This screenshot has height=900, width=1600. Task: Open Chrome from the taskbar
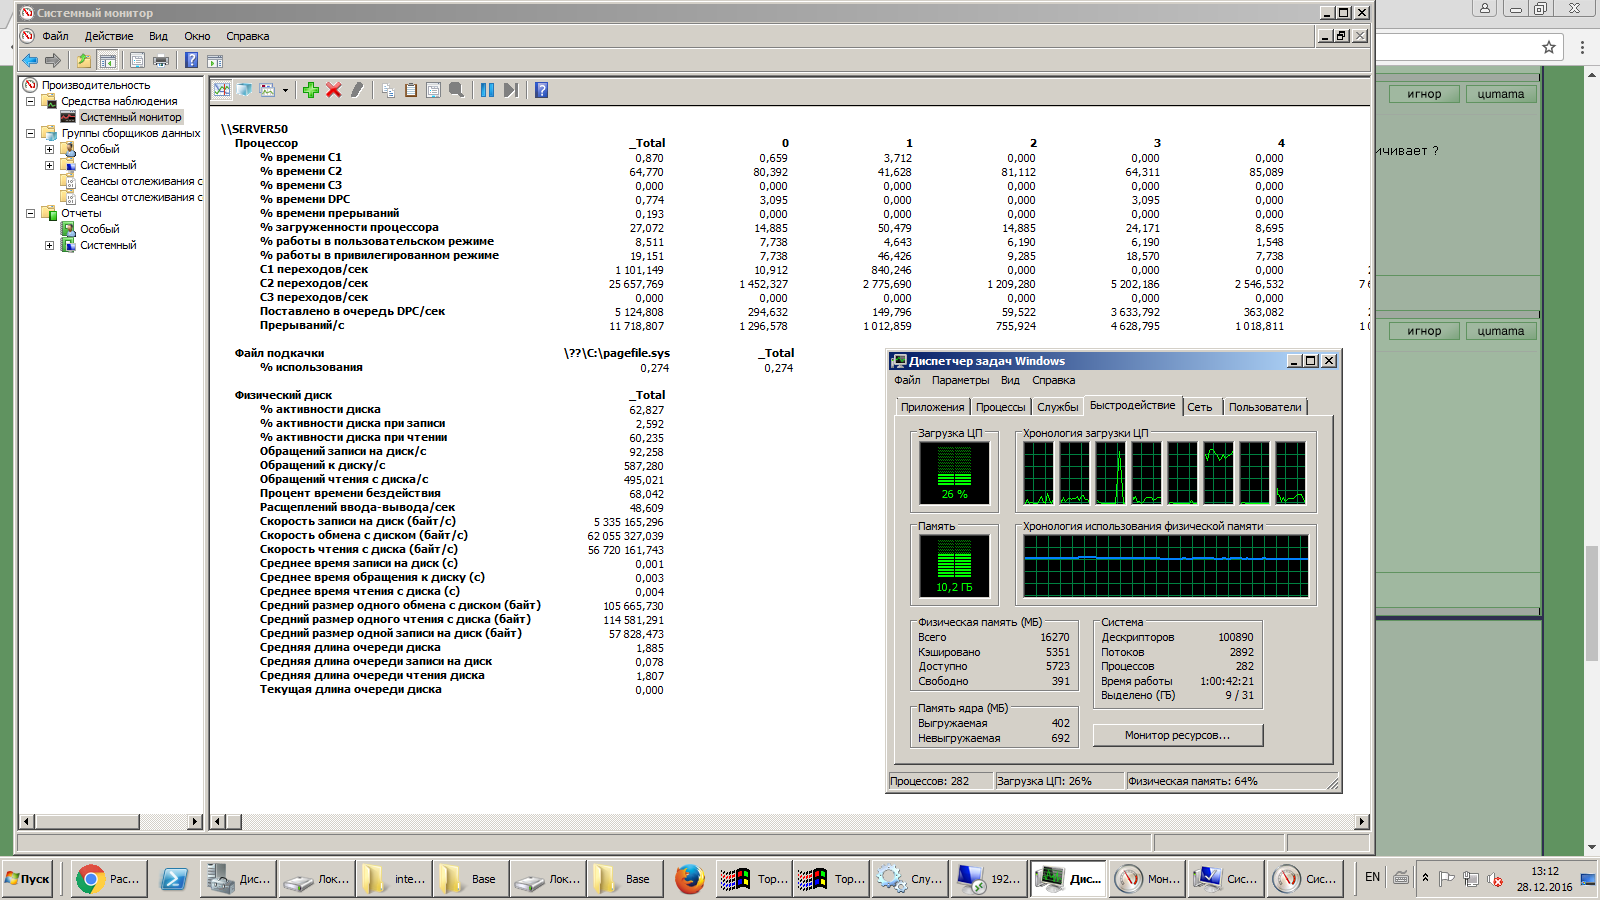pos(109,879)
